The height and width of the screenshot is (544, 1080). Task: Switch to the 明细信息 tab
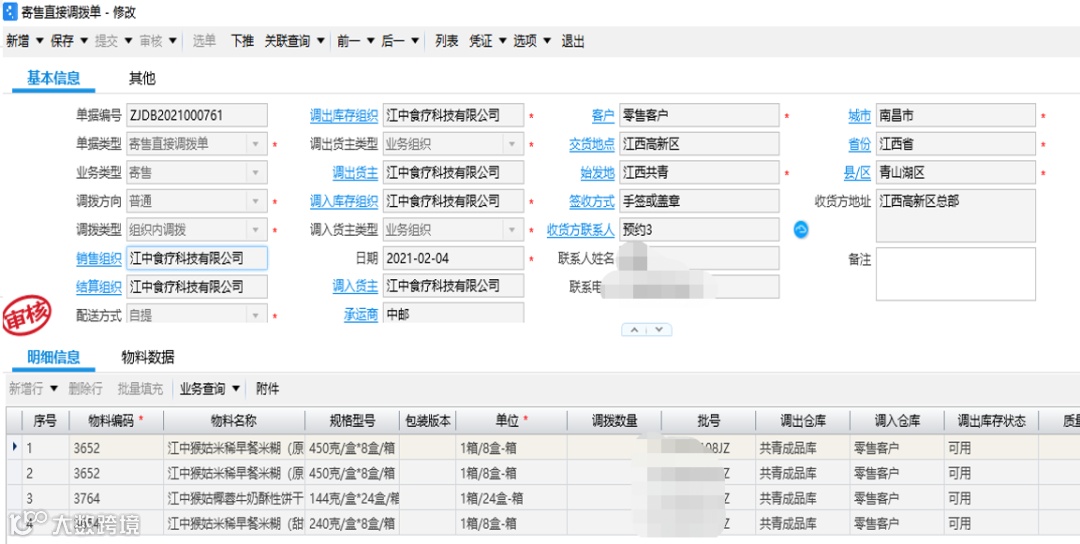53,357
